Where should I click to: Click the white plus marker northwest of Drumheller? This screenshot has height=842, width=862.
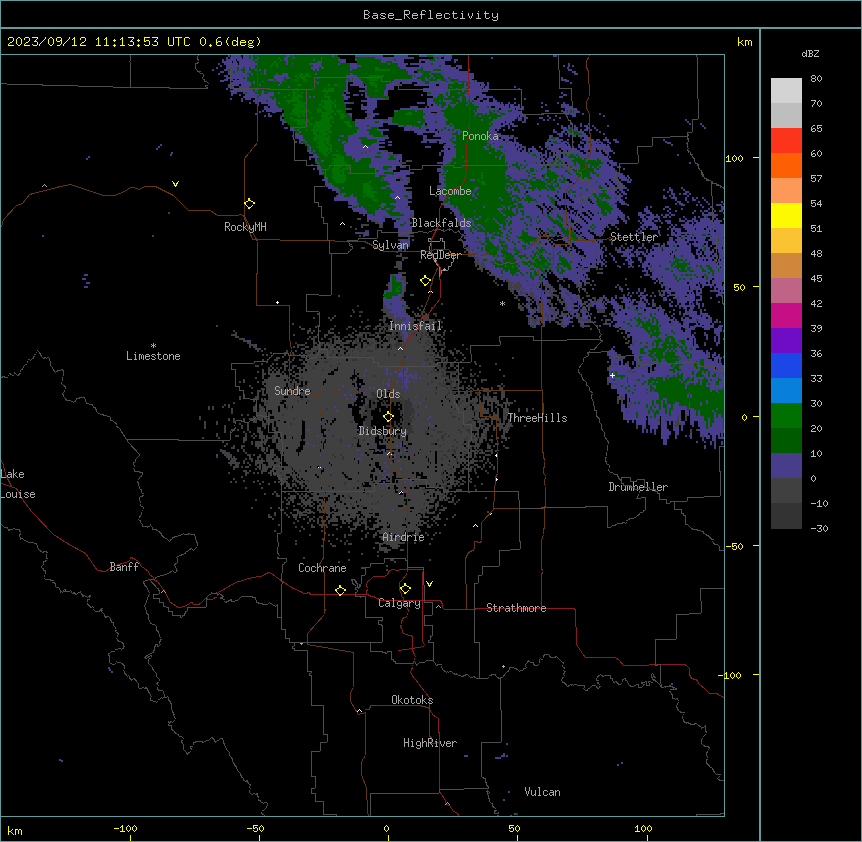[x=612, y=375]
